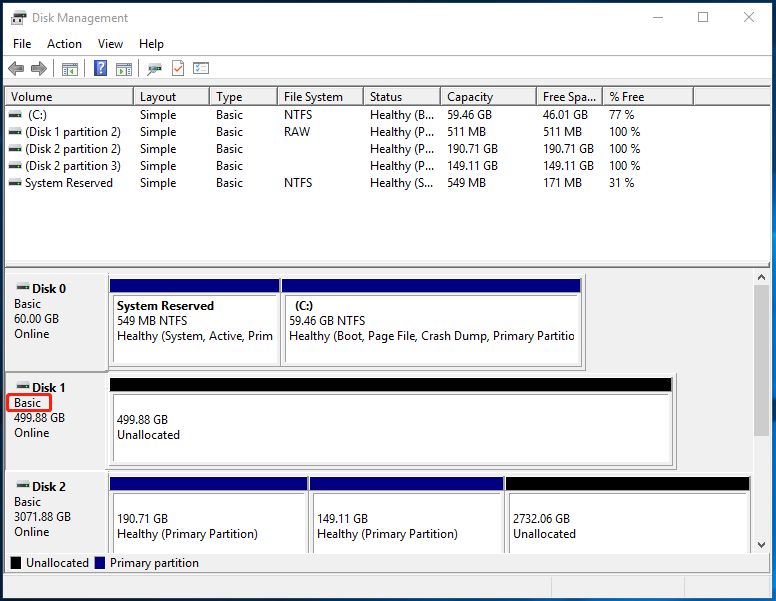
Task: Click the scroll up arrow in disk pane
Action: coord(761,278)
